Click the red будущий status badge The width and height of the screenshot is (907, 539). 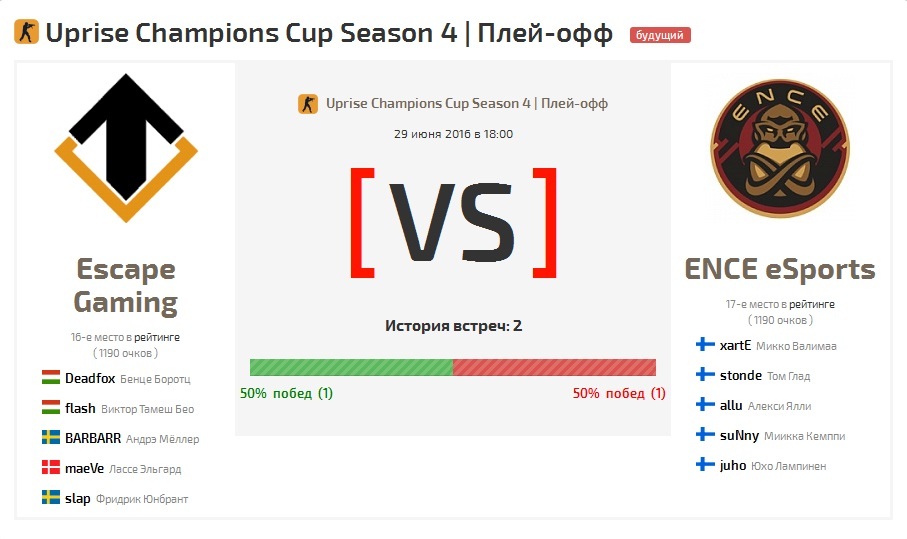660,35
